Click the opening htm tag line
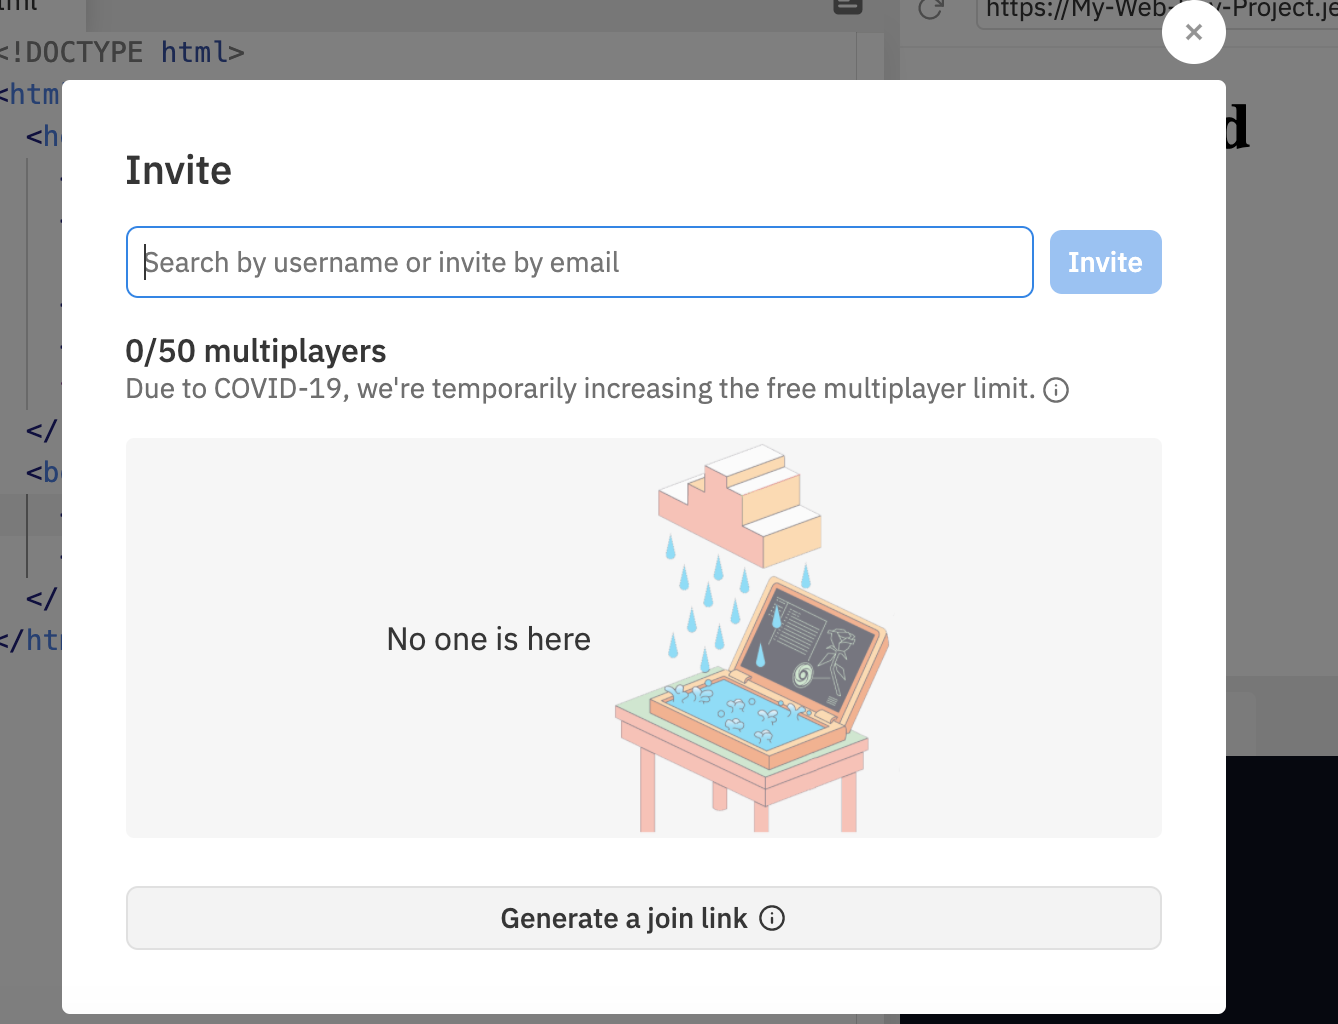This screenshot has height=1024, width=1338. [30, 94]
